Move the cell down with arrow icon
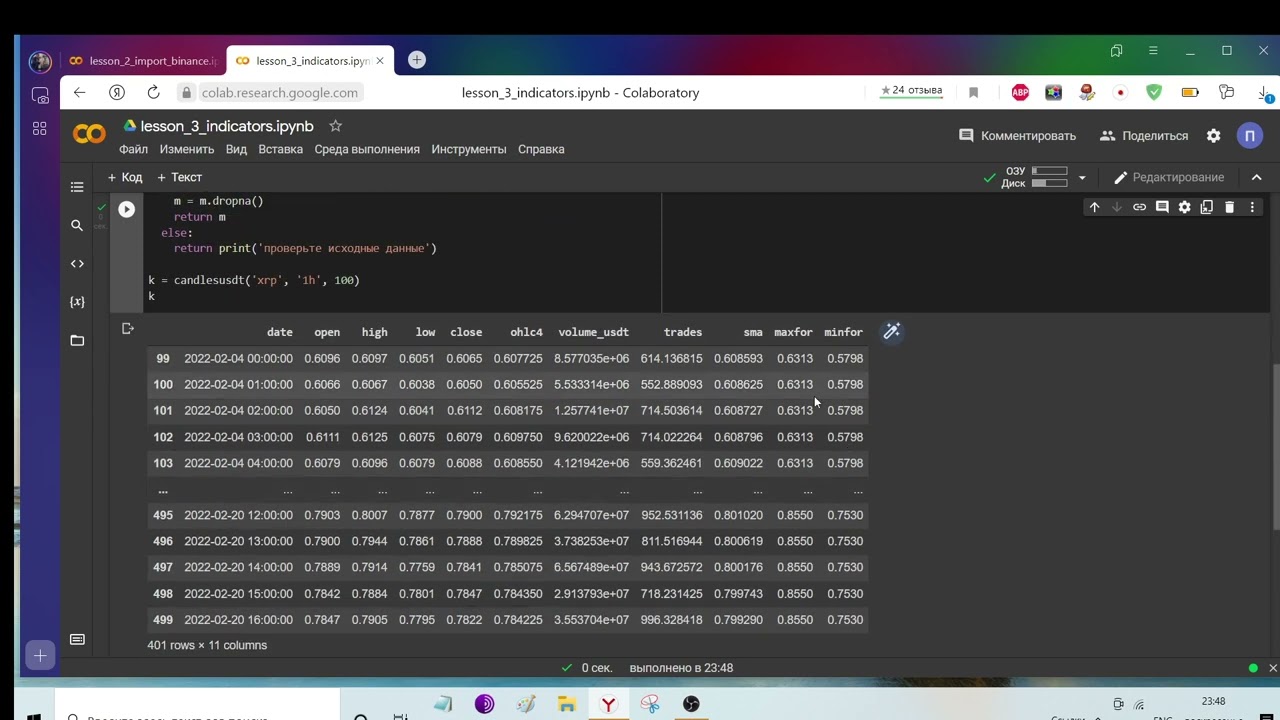 coord(1117,207)
